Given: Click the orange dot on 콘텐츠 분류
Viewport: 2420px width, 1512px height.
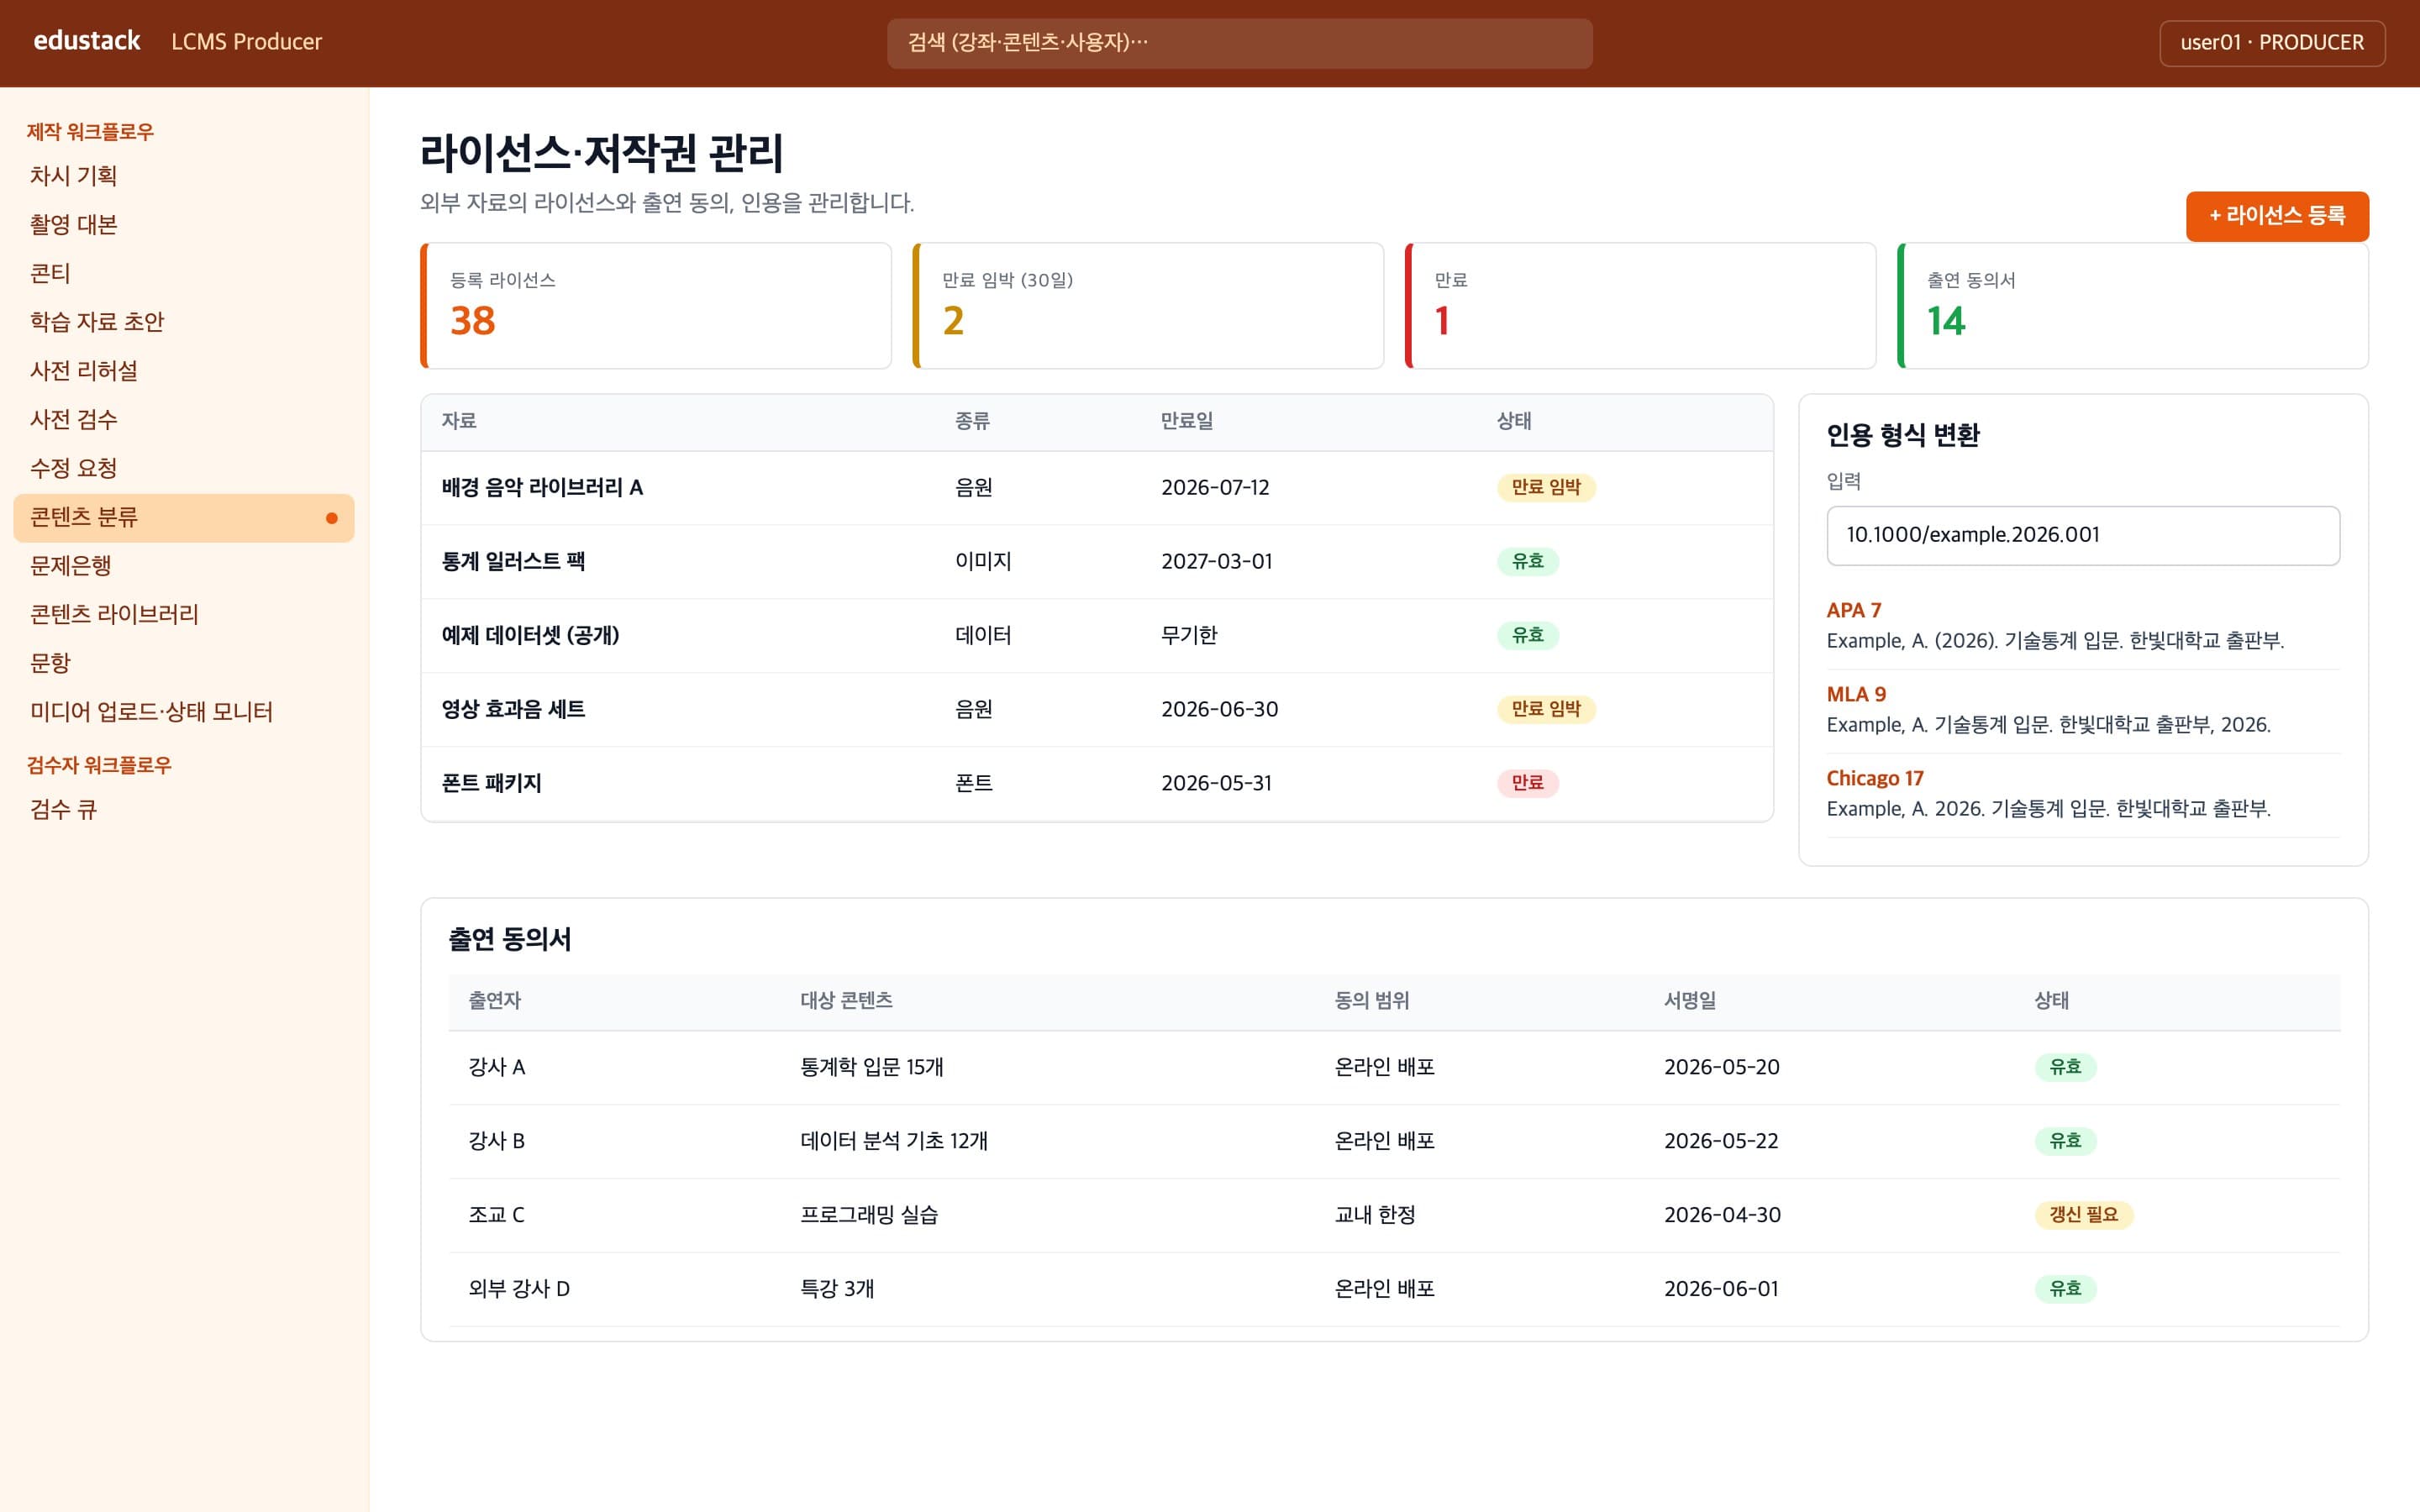Looking at the screenshot, I should pos(332,518).
